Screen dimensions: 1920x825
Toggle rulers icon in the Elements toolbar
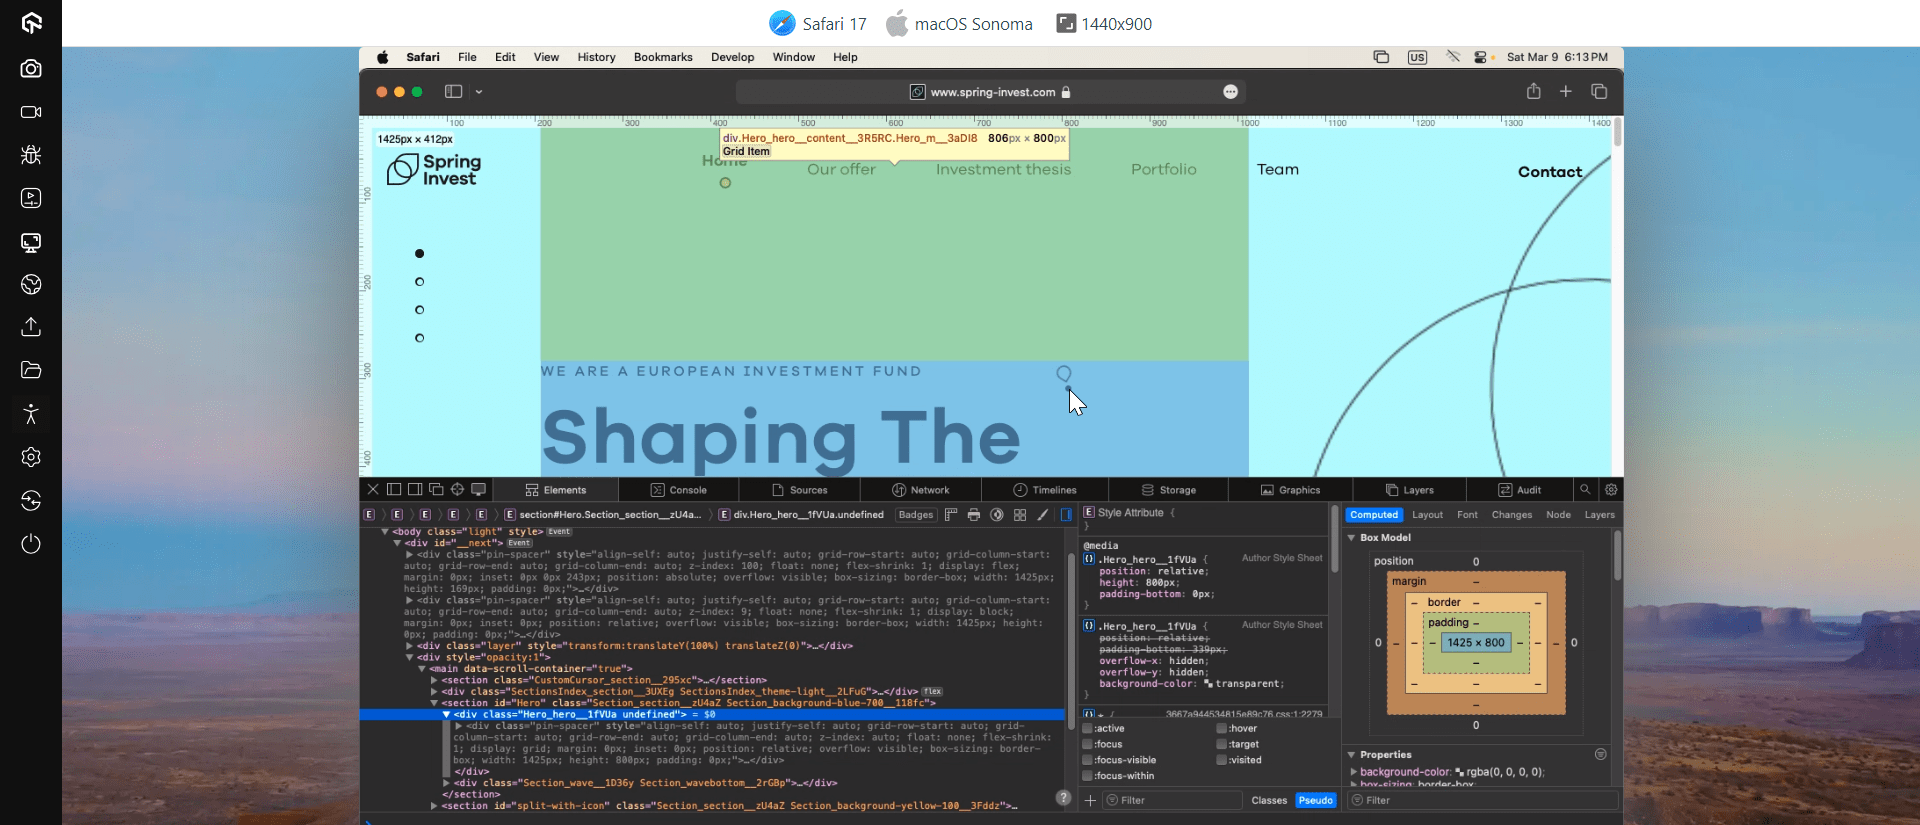[x=950, y=515]
